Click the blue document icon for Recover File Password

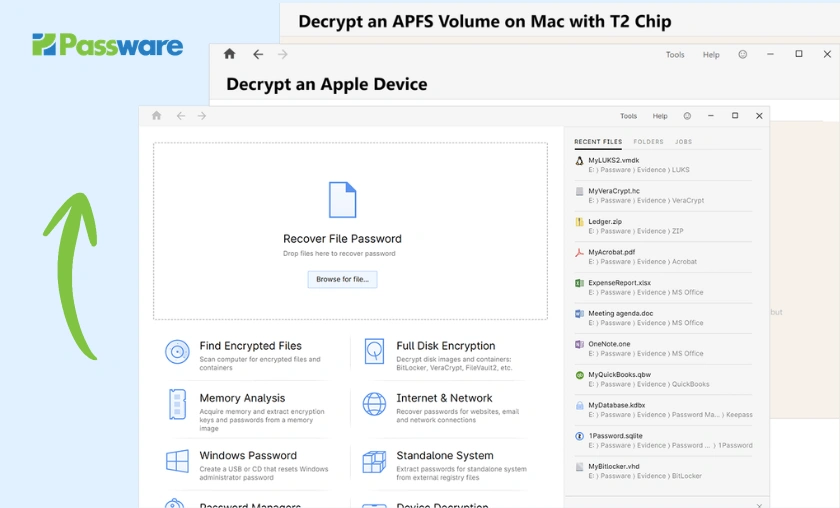click(342, 200)
